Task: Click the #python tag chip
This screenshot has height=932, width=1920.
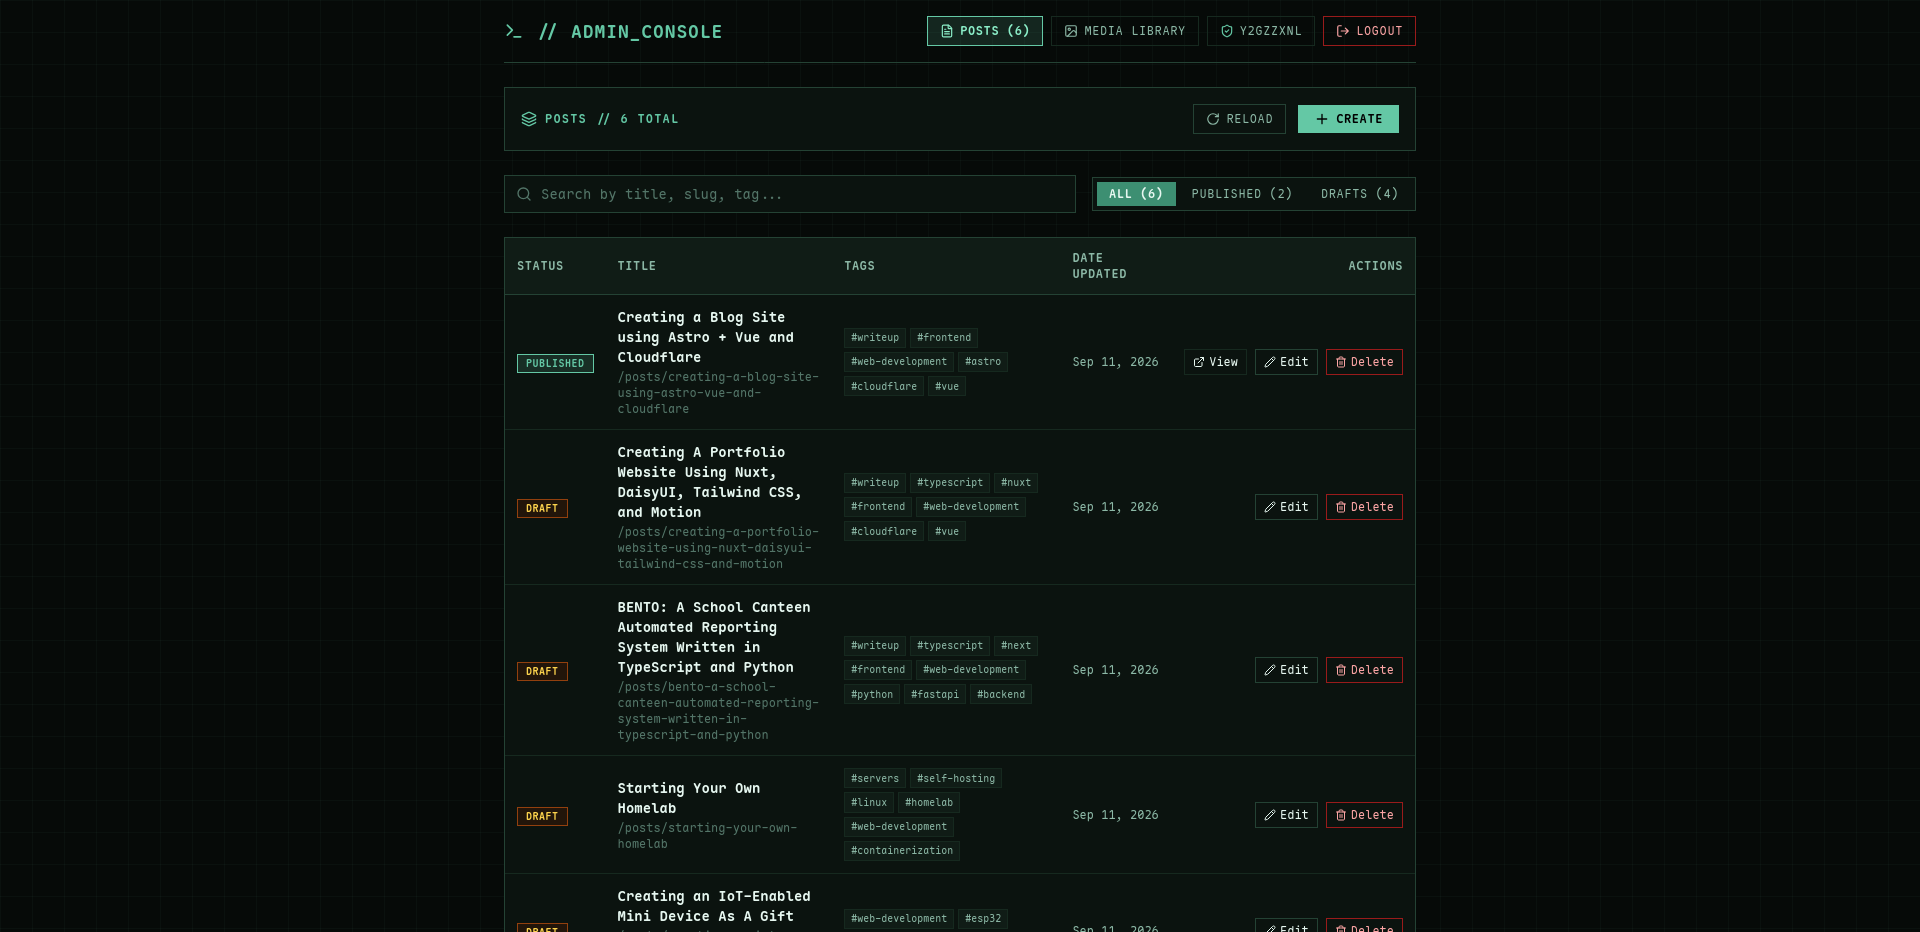Action: (872, 694)
